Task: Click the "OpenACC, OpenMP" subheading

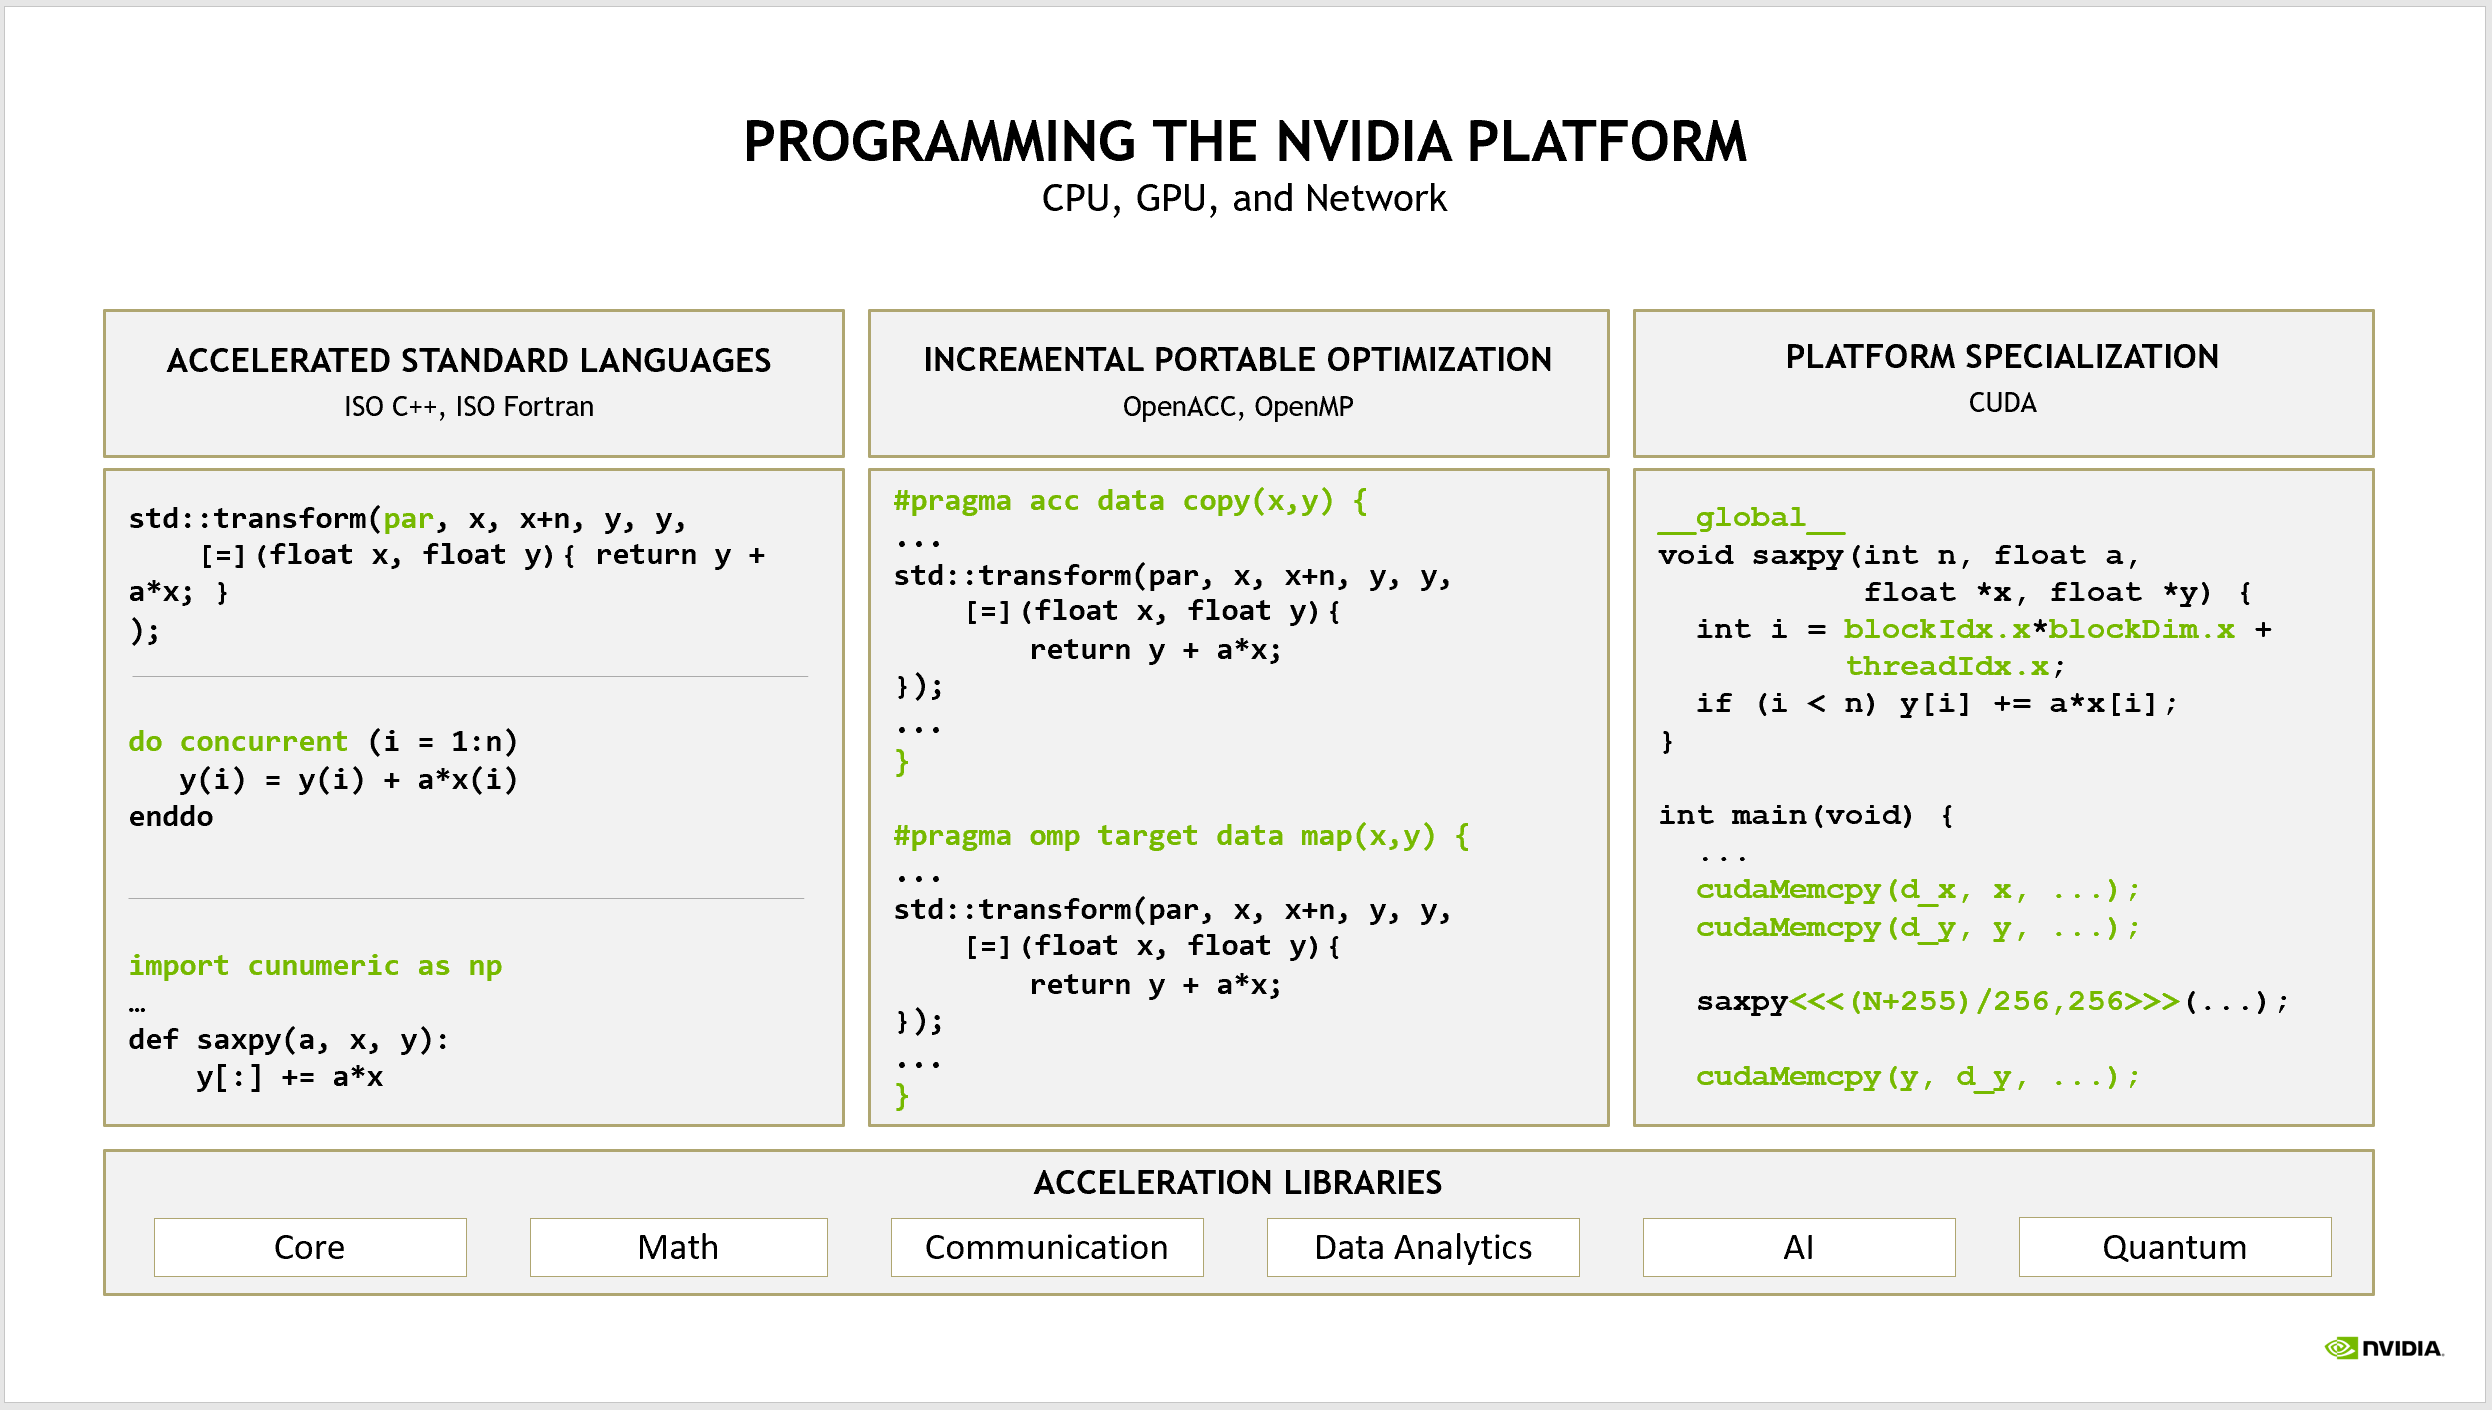Action: (1238, 407)
